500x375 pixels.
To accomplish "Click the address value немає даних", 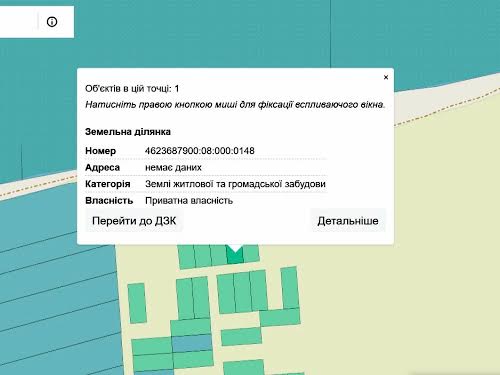I will click(173, 167).
